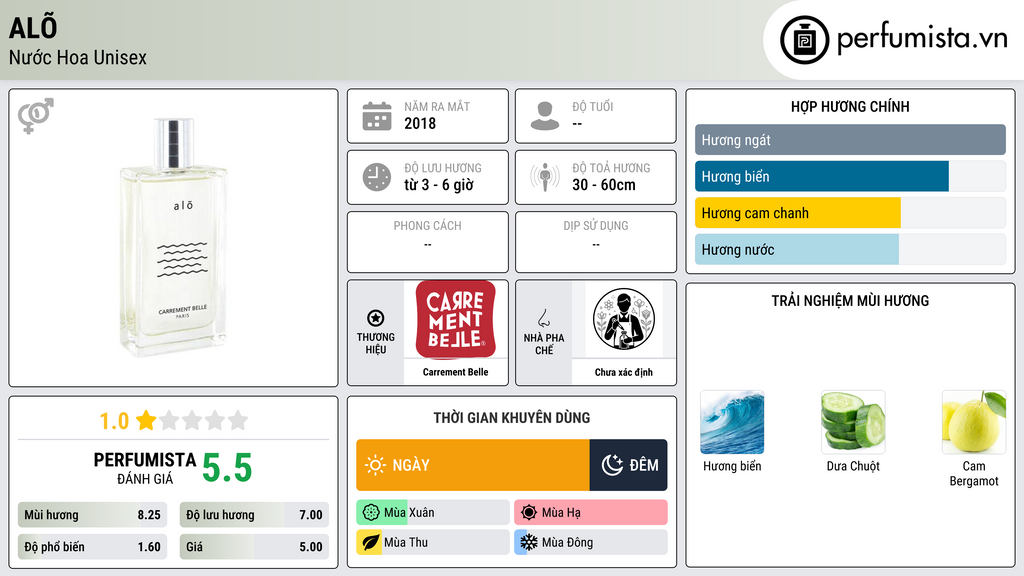Click the Nước Hoa Unisex subtitle
The width and height of the screenshot is (1024, 576).
78,57
